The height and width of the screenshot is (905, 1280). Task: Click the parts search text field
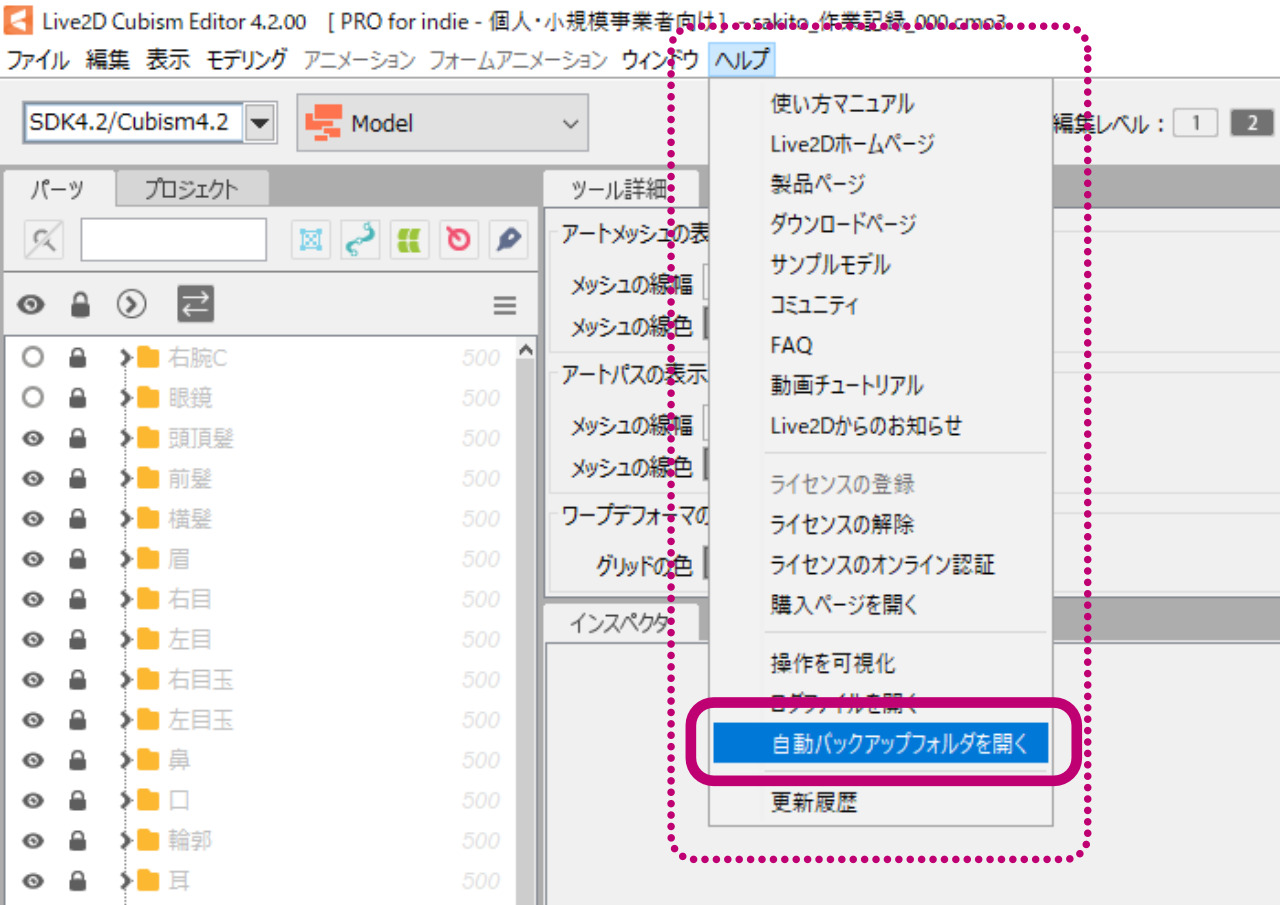click(174, 240)
